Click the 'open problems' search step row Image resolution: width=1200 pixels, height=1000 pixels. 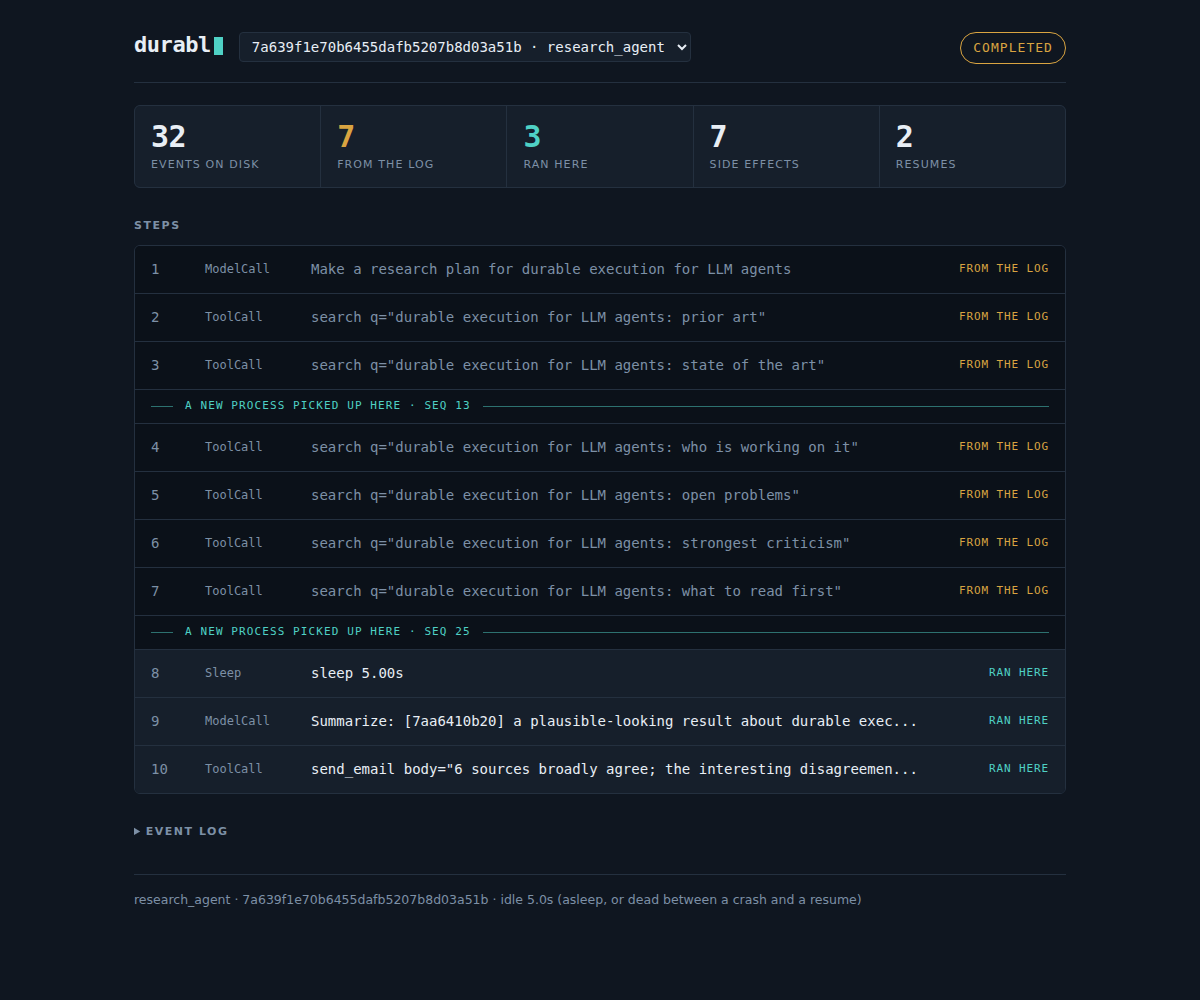tap(600, 495)
